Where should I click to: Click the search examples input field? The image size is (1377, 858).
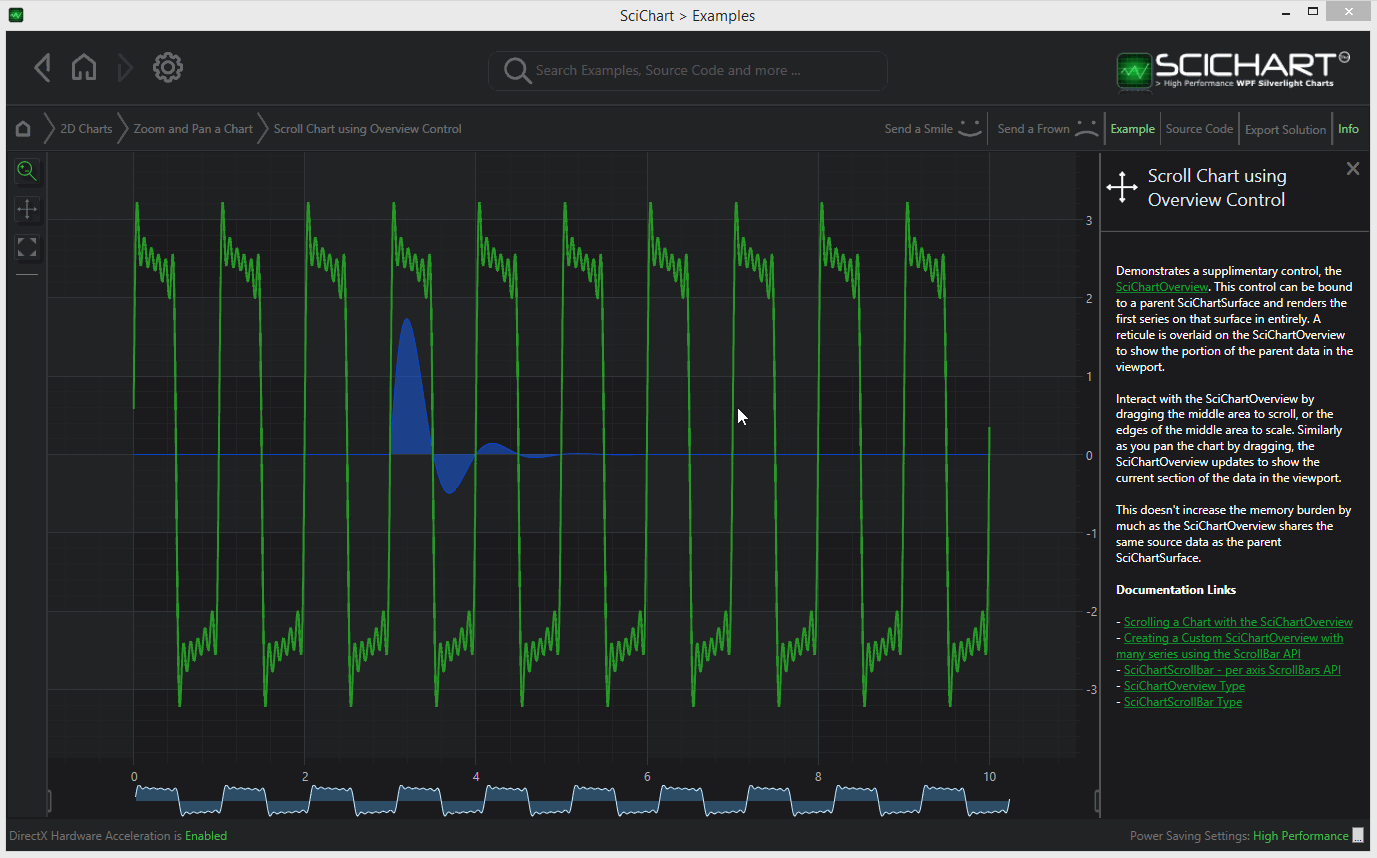pos(687,70)
